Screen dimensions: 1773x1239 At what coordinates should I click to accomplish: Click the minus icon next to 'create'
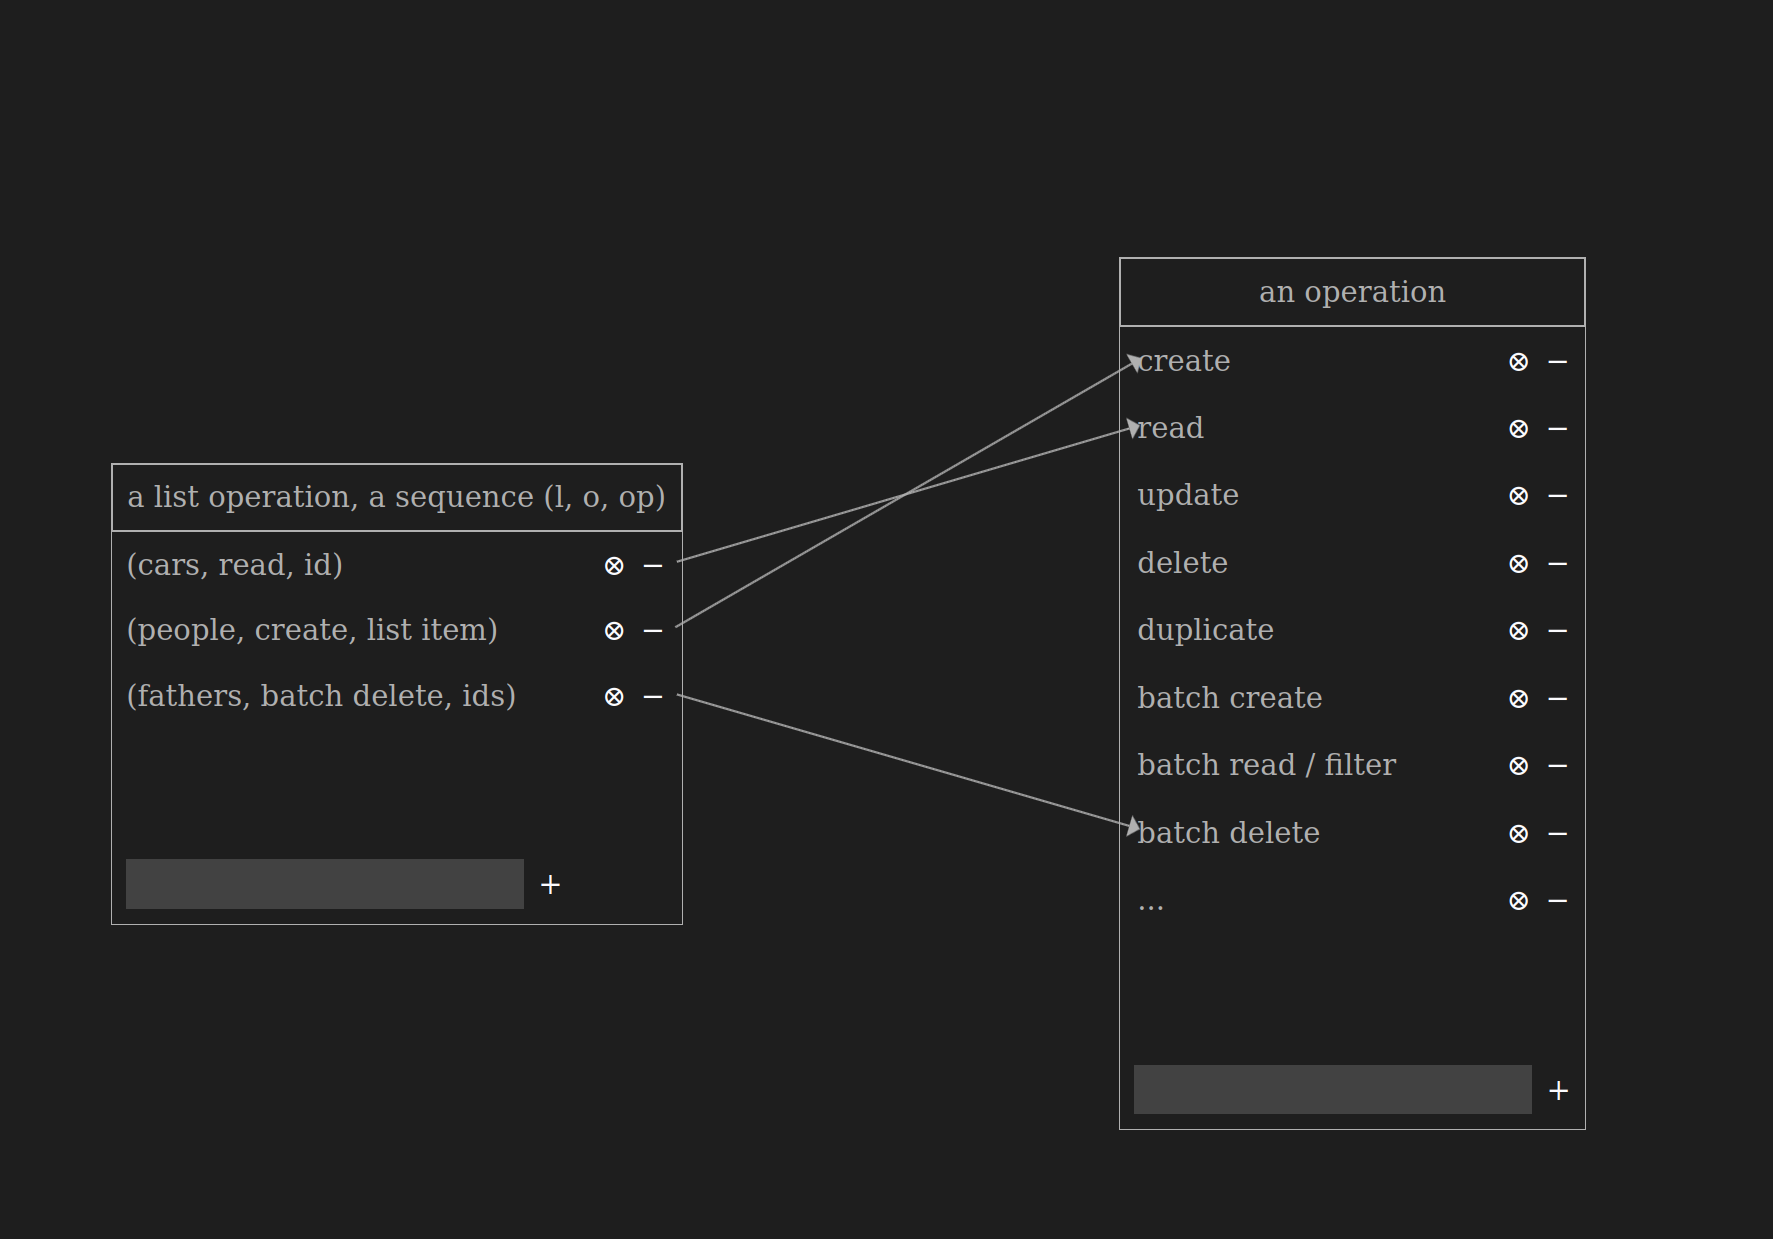pos(1557,362)
